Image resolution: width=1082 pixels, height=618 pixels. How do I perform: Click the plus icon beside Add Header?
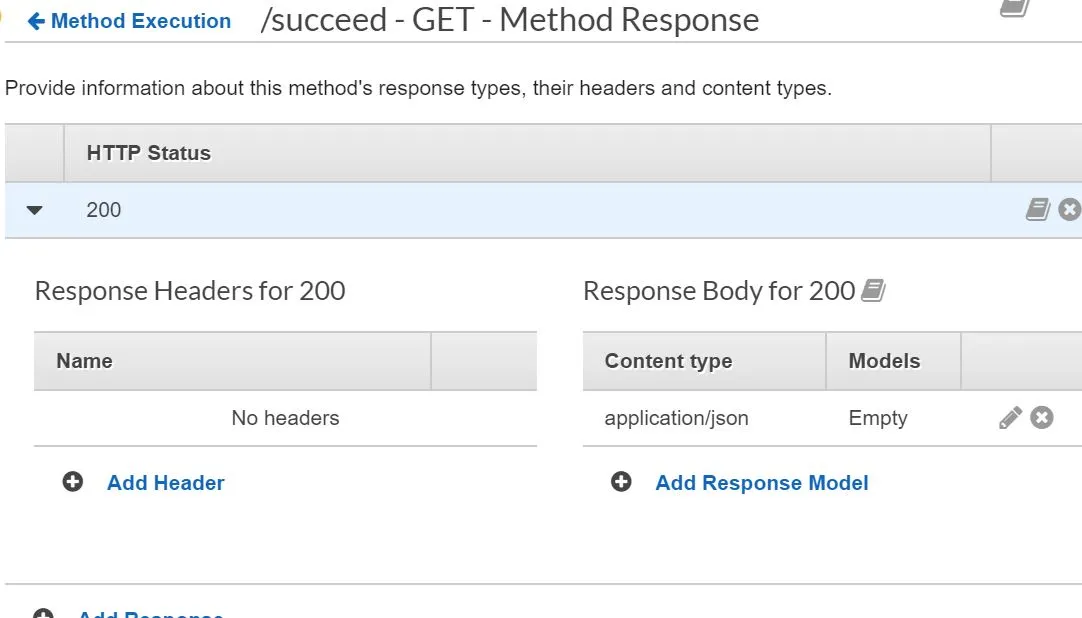(73, 482)
